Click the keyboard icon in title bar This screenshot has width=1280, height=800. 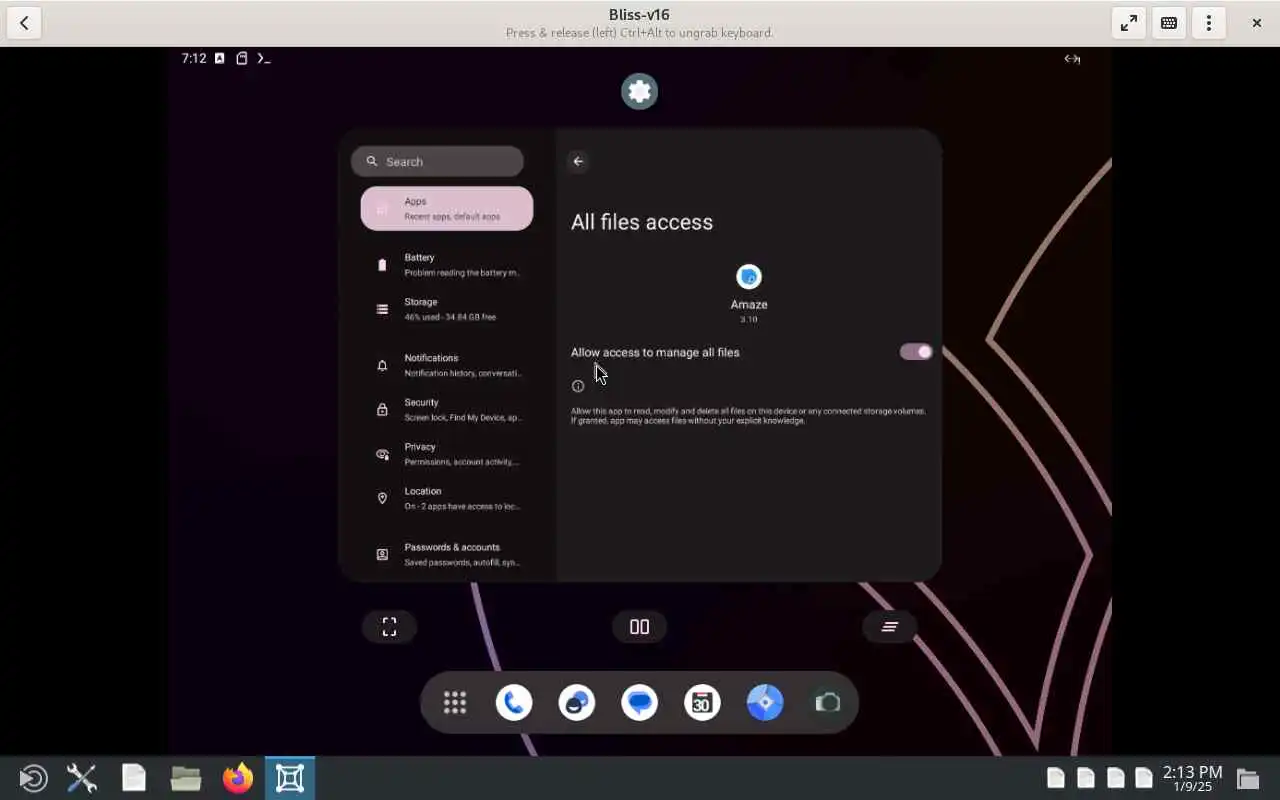[x=1169, y=23]
